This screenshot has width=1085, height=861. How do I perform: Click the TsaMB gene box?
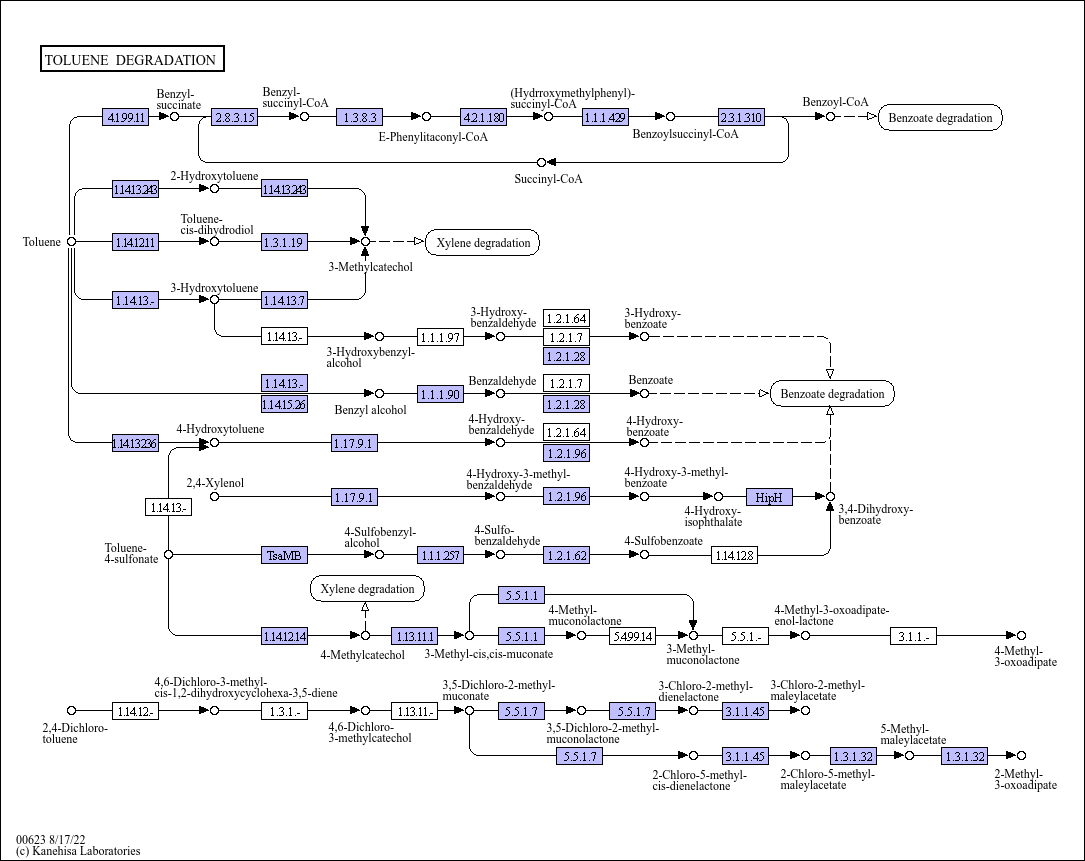click(x=284, y=555)
